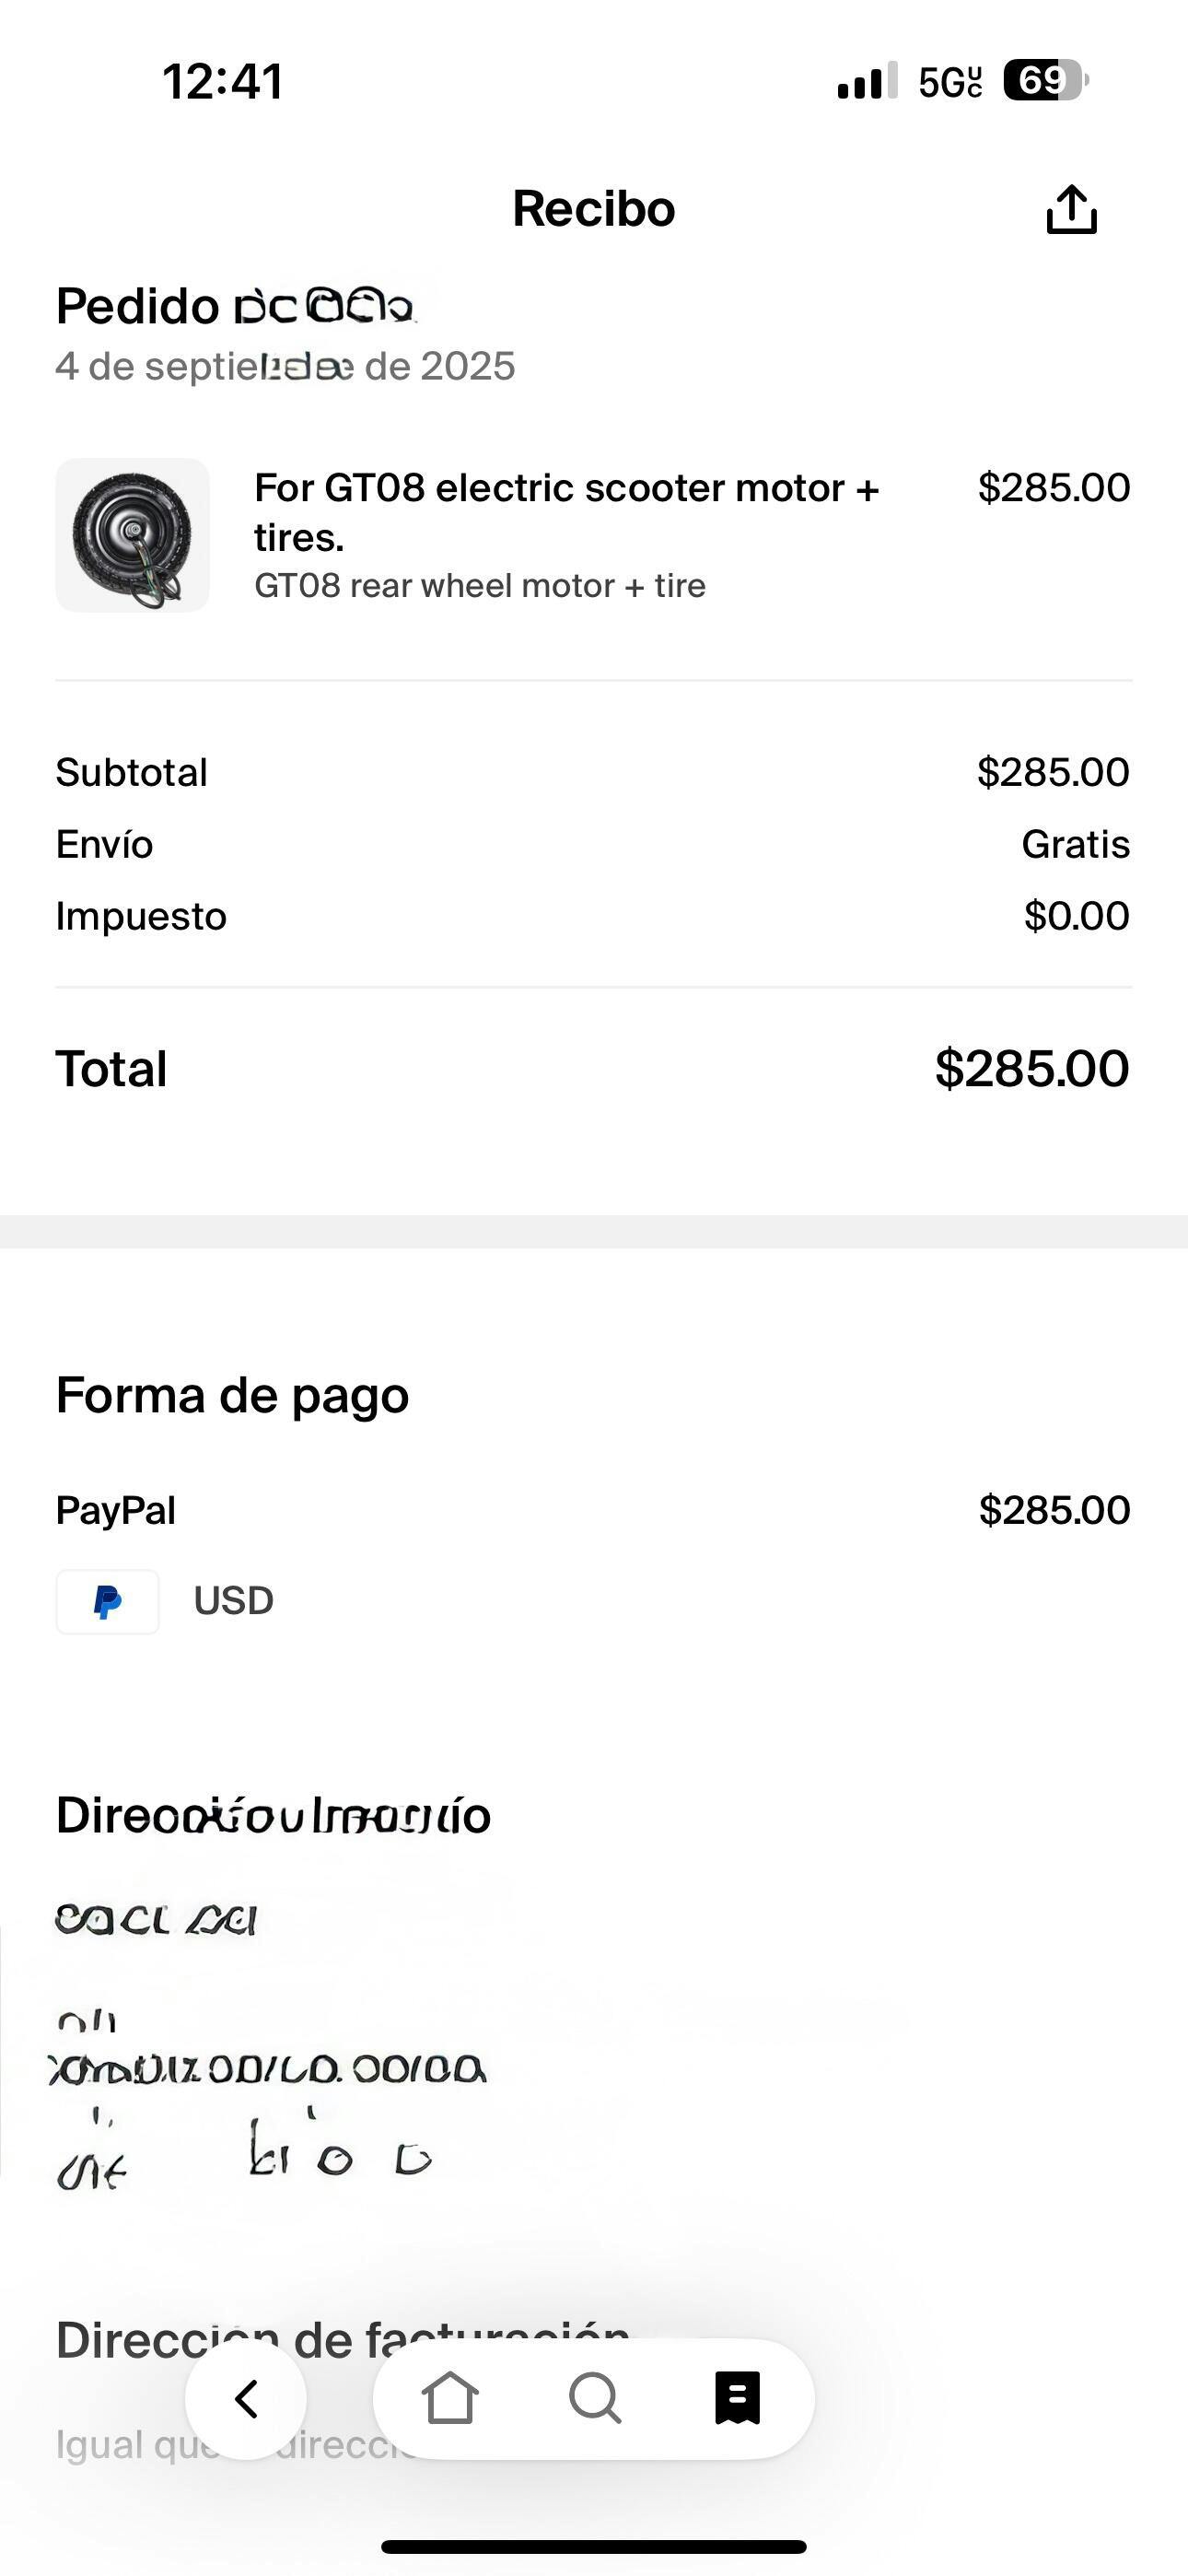Image resolution: width=1188 pixels, height=2576 pixels.
Task: Tap the Forma de pago heading
Action: click(x=232, y=1395)
